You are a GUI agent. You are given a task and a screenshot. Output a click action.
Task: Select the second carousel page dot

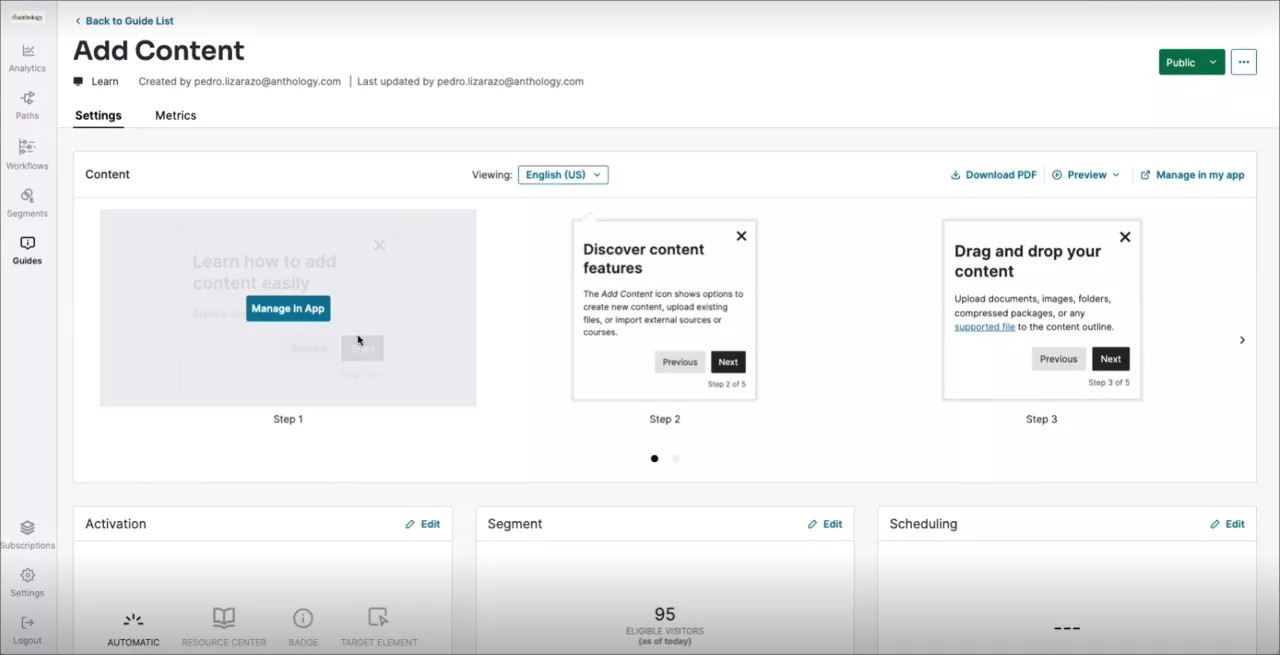[676, 459]
